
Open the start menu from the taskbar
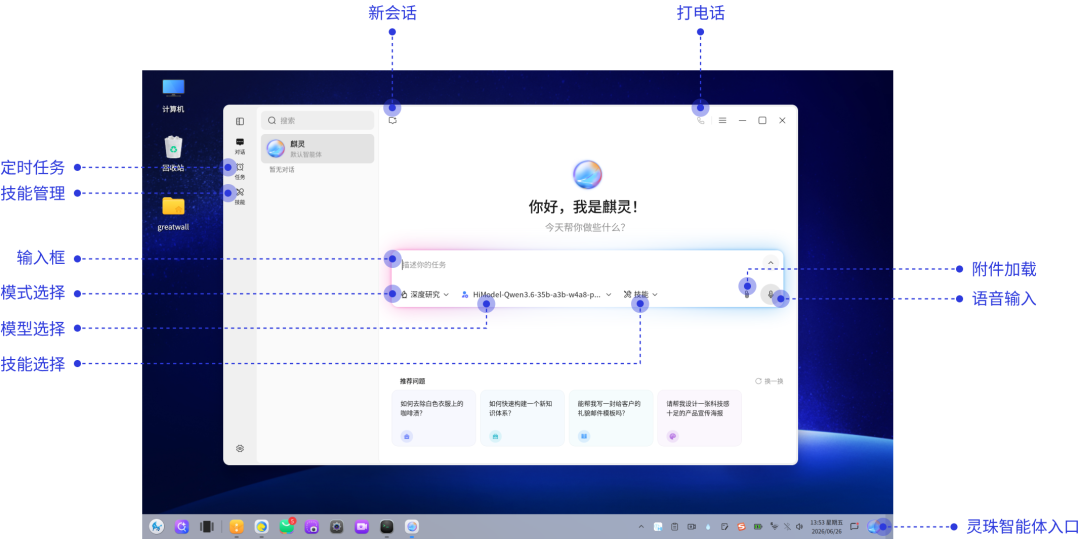click(157, 527)
